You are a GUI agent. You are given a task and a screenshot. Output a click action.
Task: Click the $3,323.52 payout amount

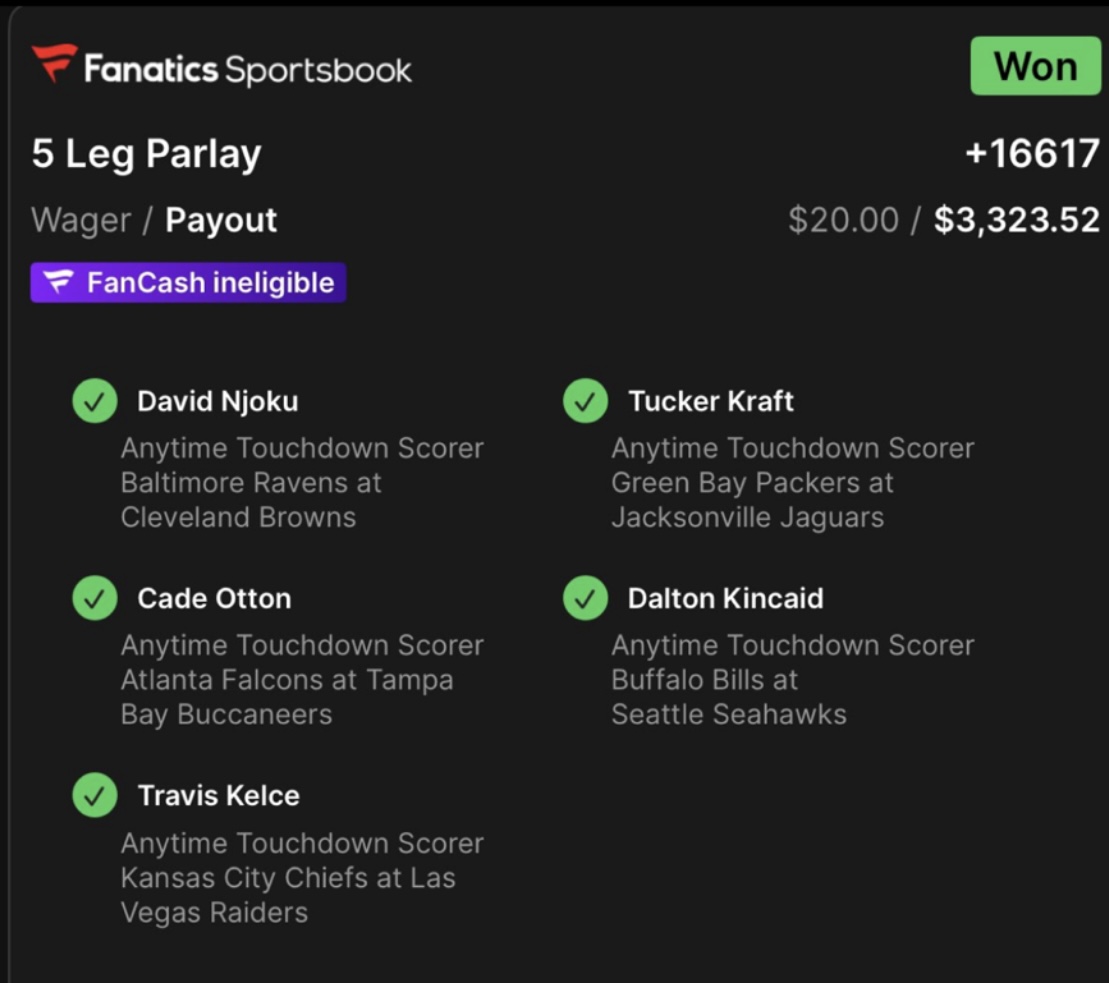[1016, 220]
